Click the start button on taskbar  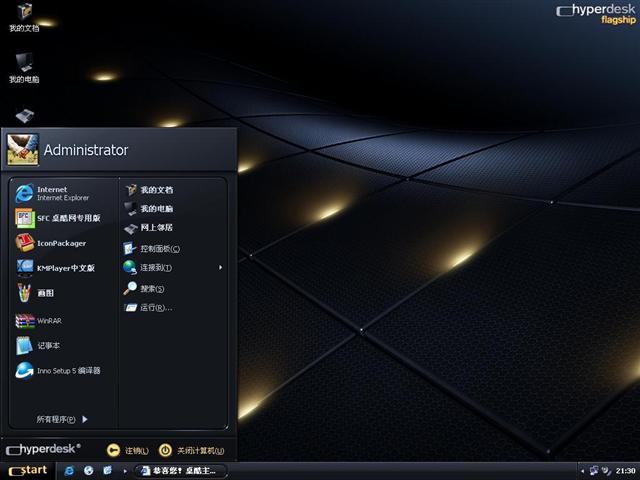[27, 471]
